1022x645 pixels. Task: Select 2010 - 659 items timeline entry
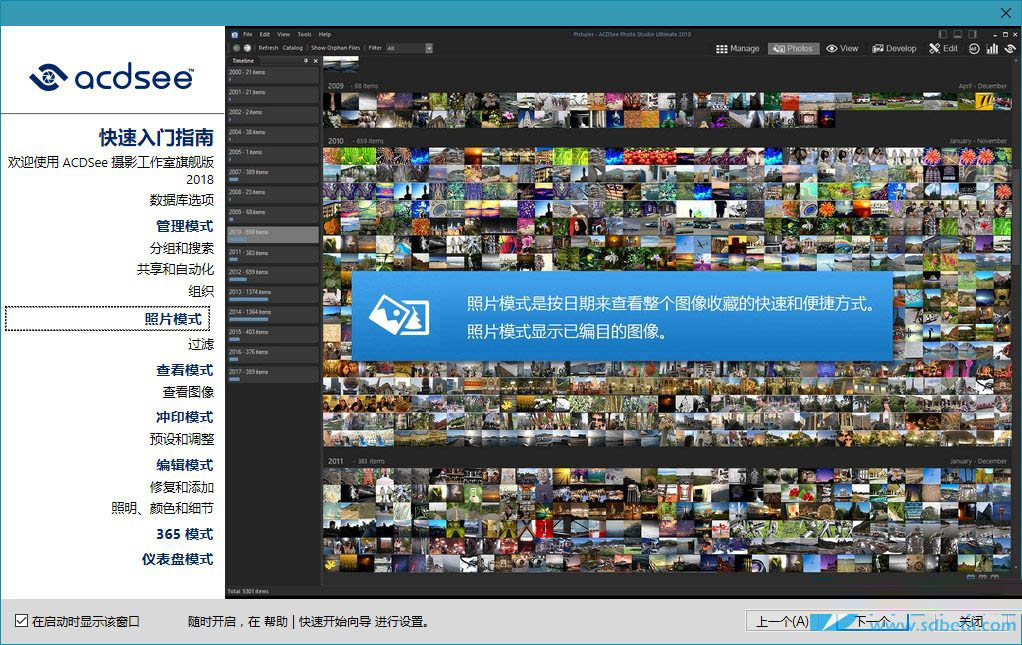coord(272,234)
